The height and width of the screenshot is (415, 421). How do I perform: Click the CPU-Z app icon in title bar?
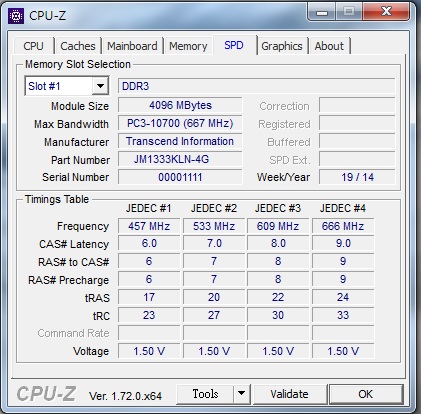(x=16, y=15)
